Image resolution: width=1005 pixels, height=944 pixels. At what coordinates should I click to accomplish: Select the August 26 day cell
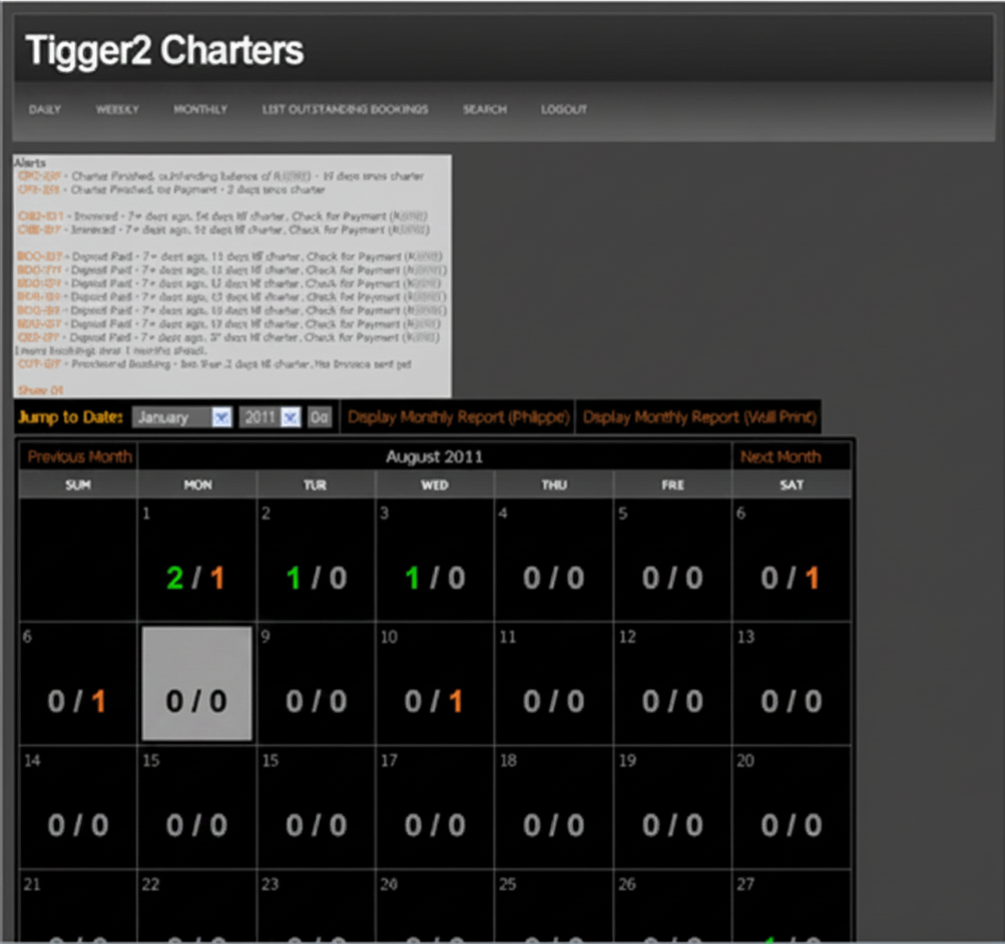click(x=672, y=907)
